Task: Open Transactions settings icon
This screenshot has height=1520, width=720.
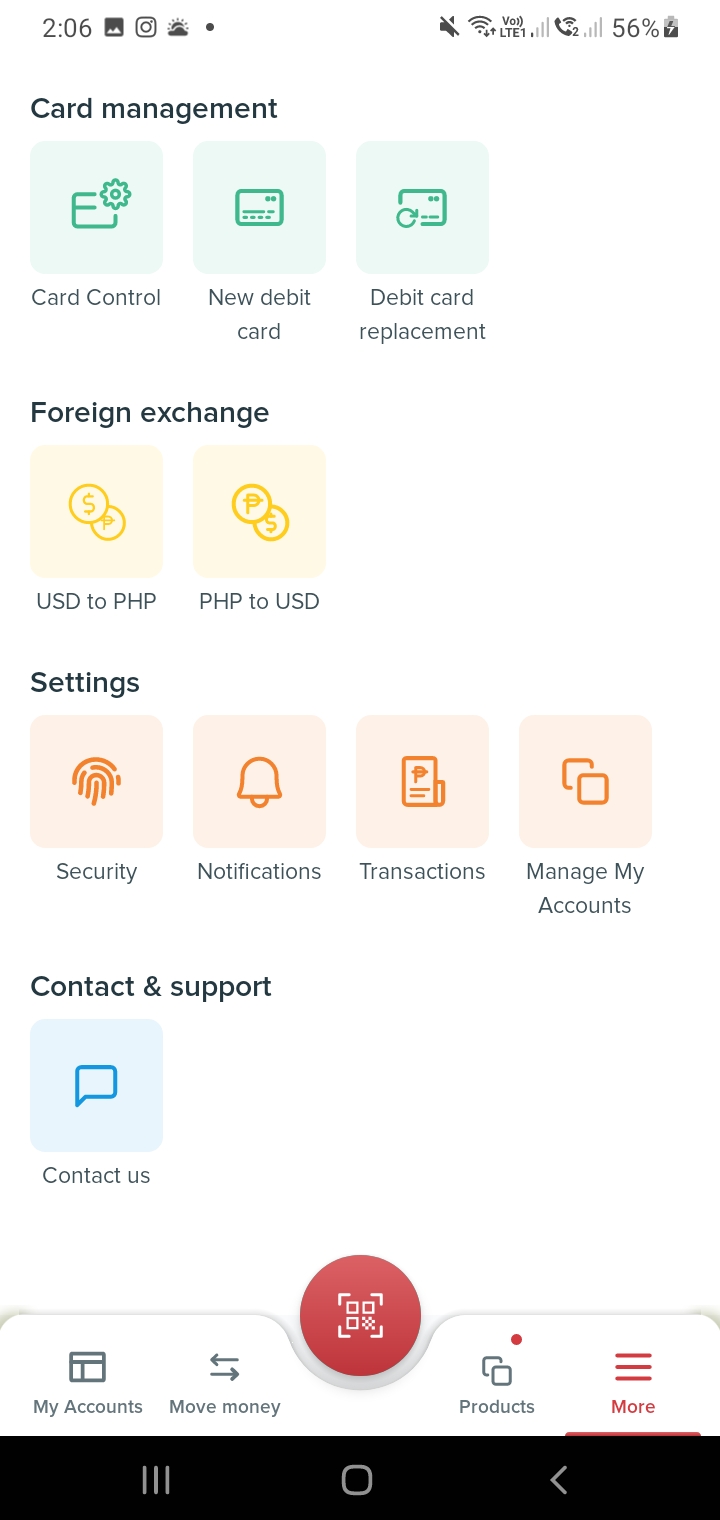Action: [422, 781]
